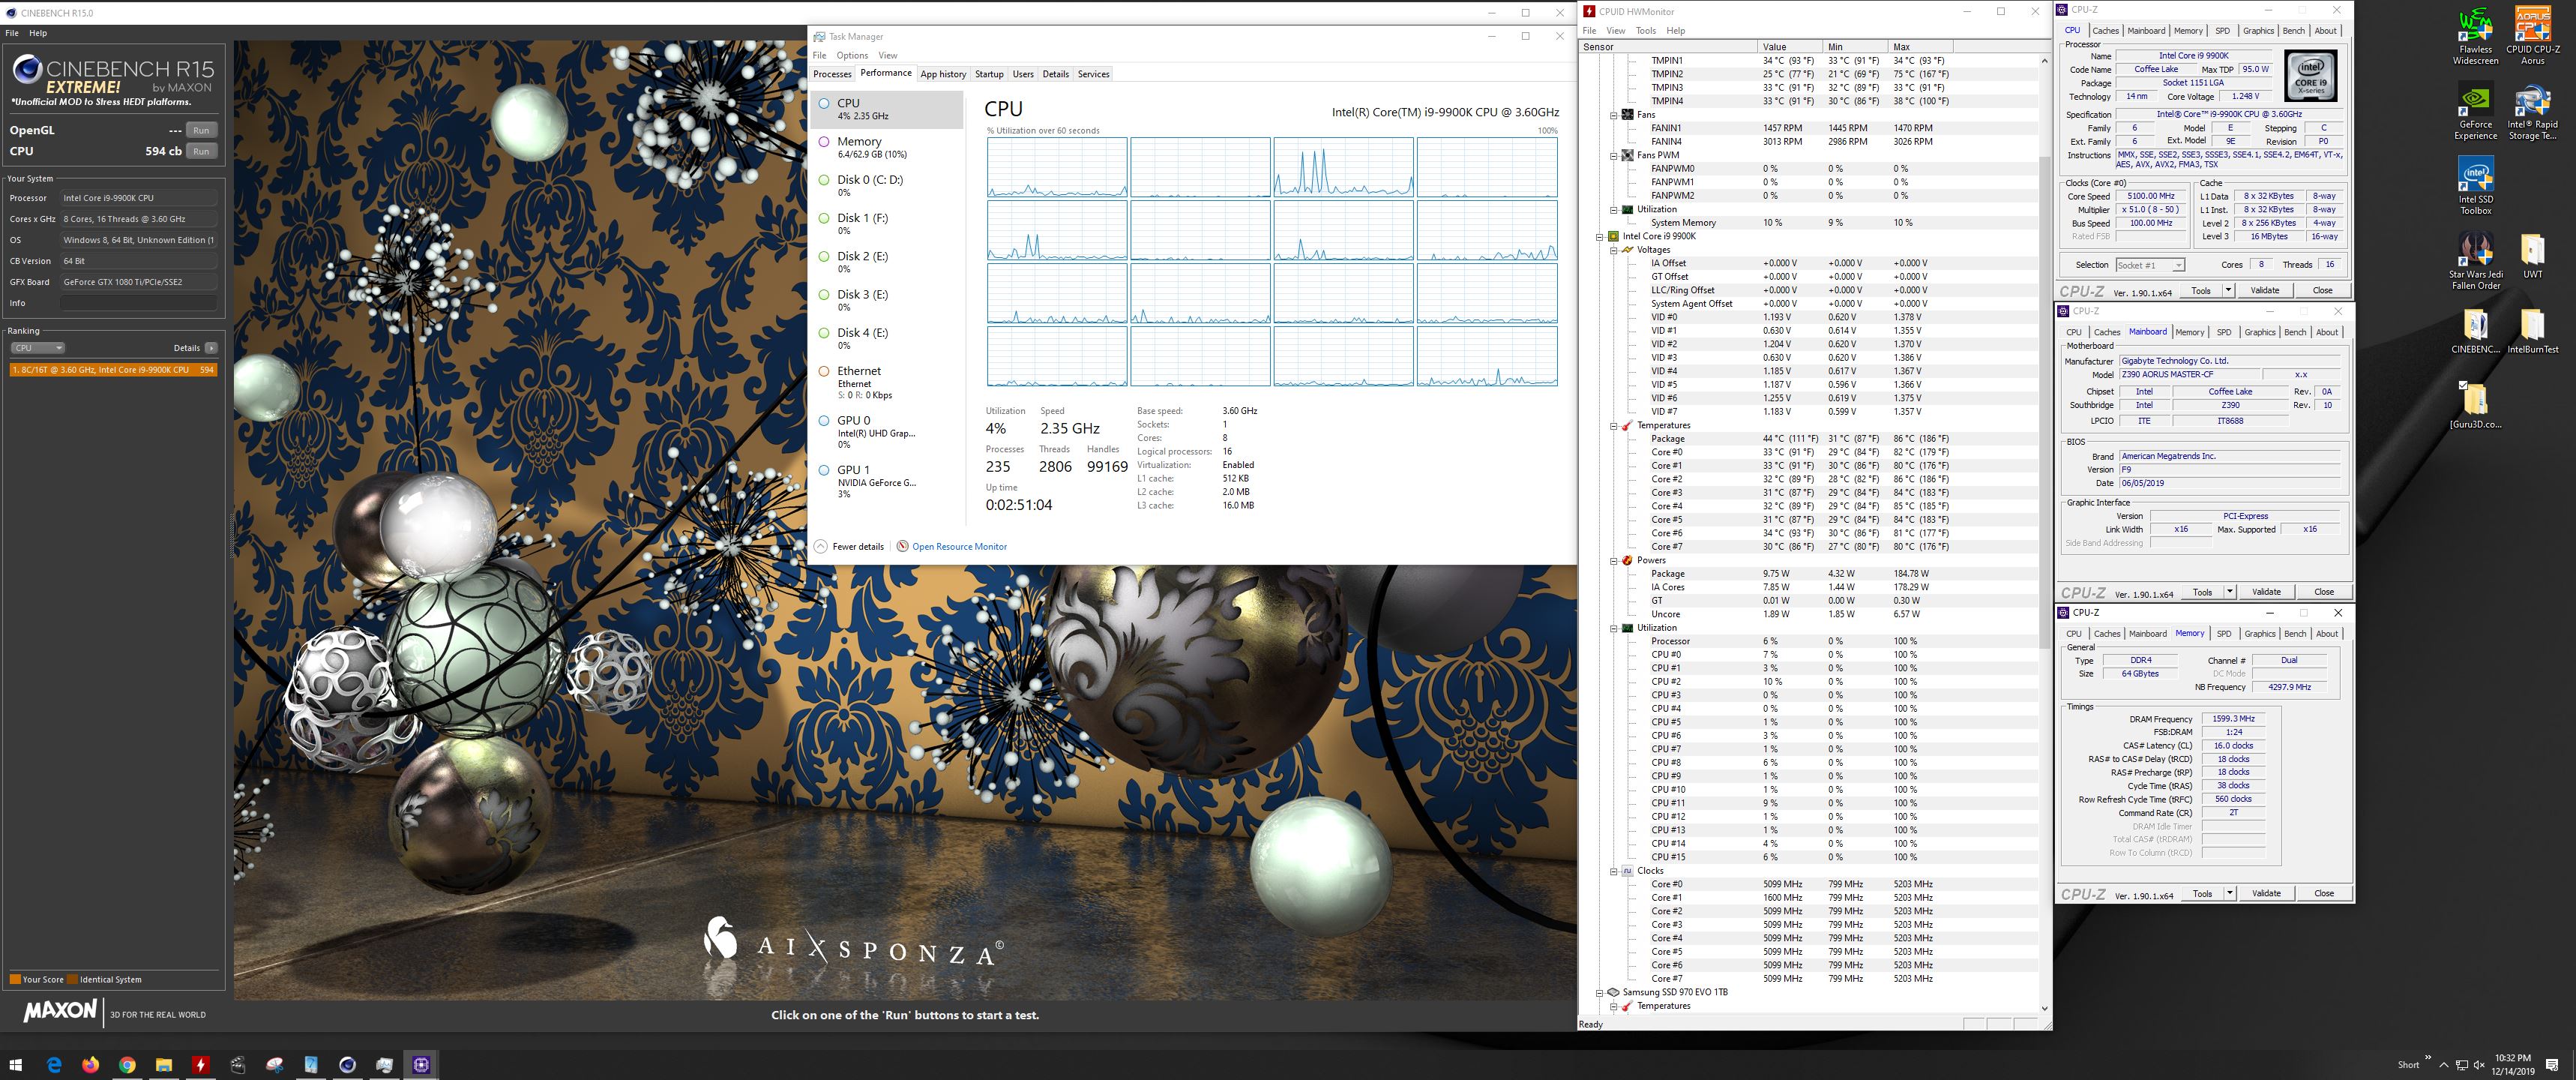Click the Fans node icon in HWMonitor
This screenshot has height=1080, width=2576.
pos(1627,114)
